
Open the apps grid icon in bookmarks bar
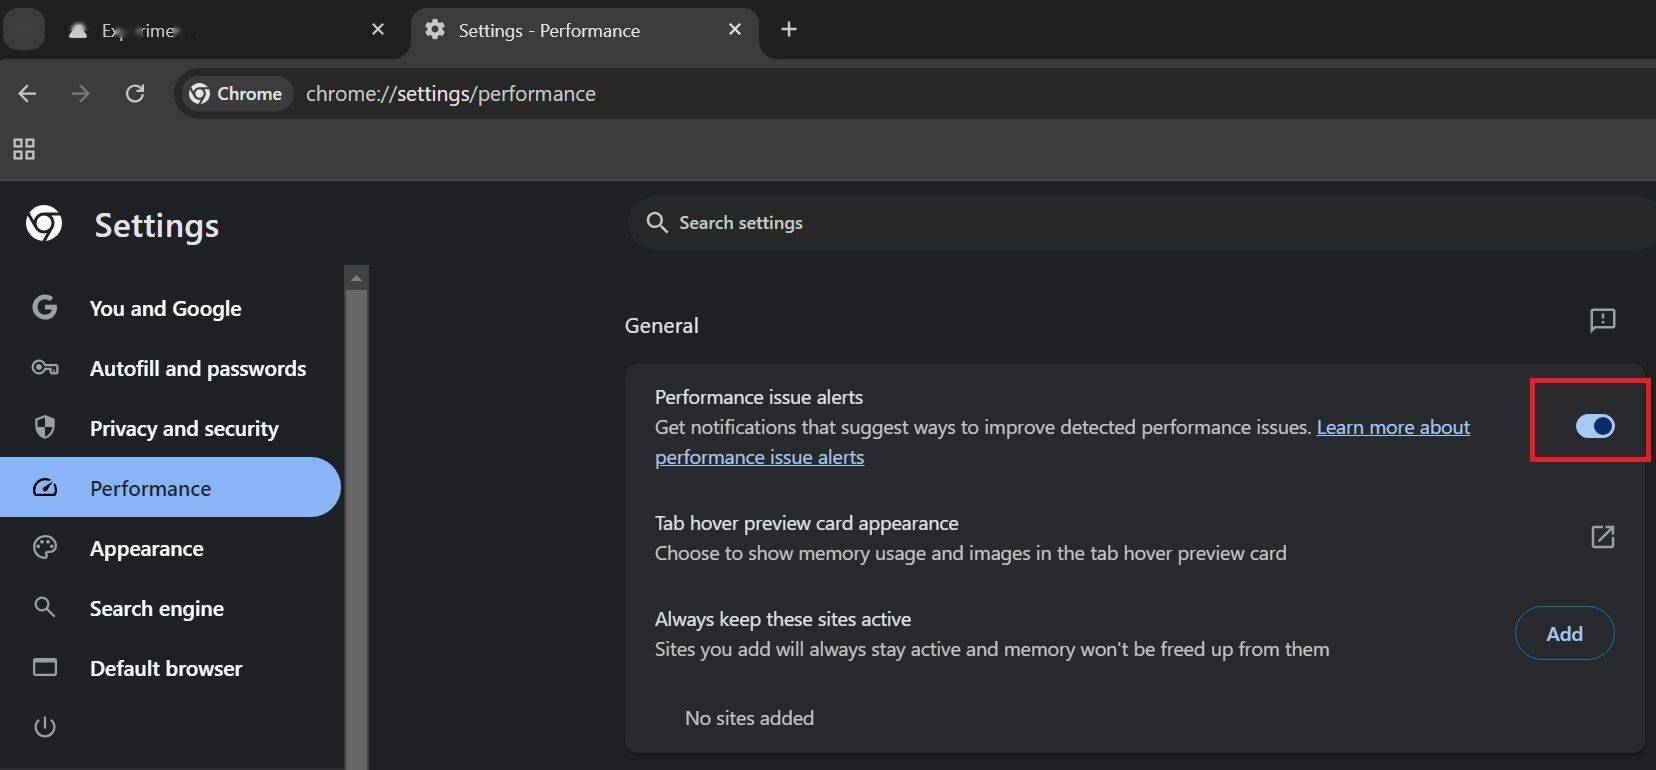tap(24, 149)
